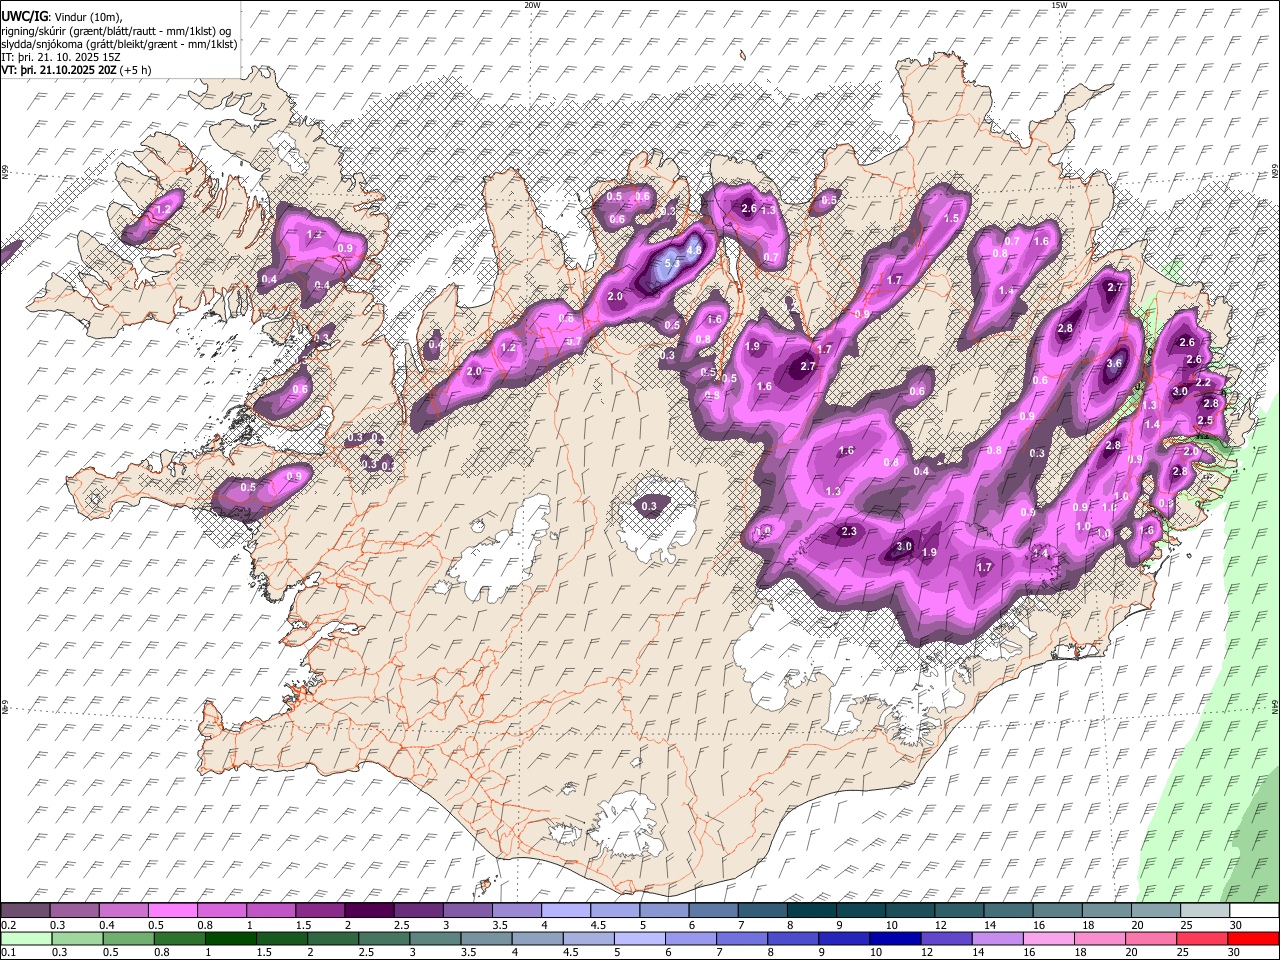Click the 3.6 snowfall value in the east
The image size is (1280, 960).
[x=1115, y=364]
